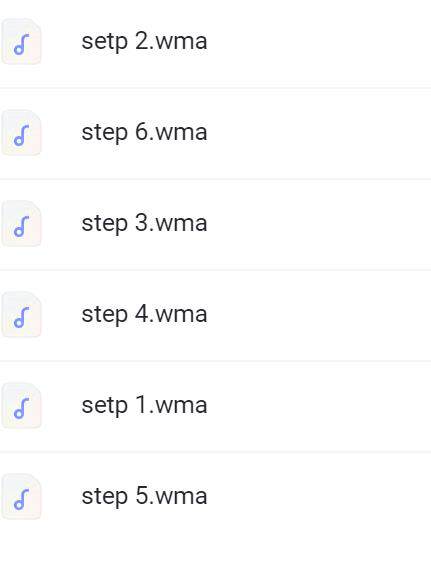
Task: Select the step 5.wma file name
Action: point(144,496)
